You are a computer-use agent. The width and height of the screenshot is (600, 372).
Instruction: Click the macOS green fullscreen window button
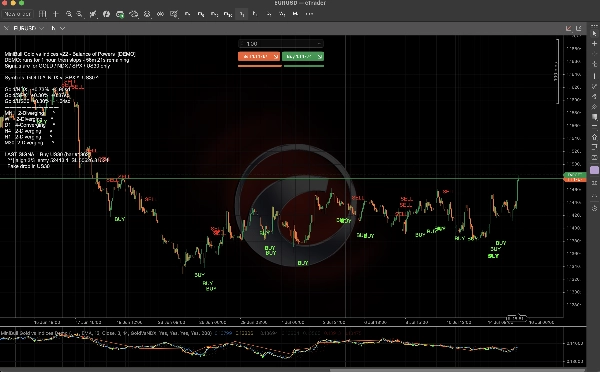pyautogui.click(x=21, y=3)
